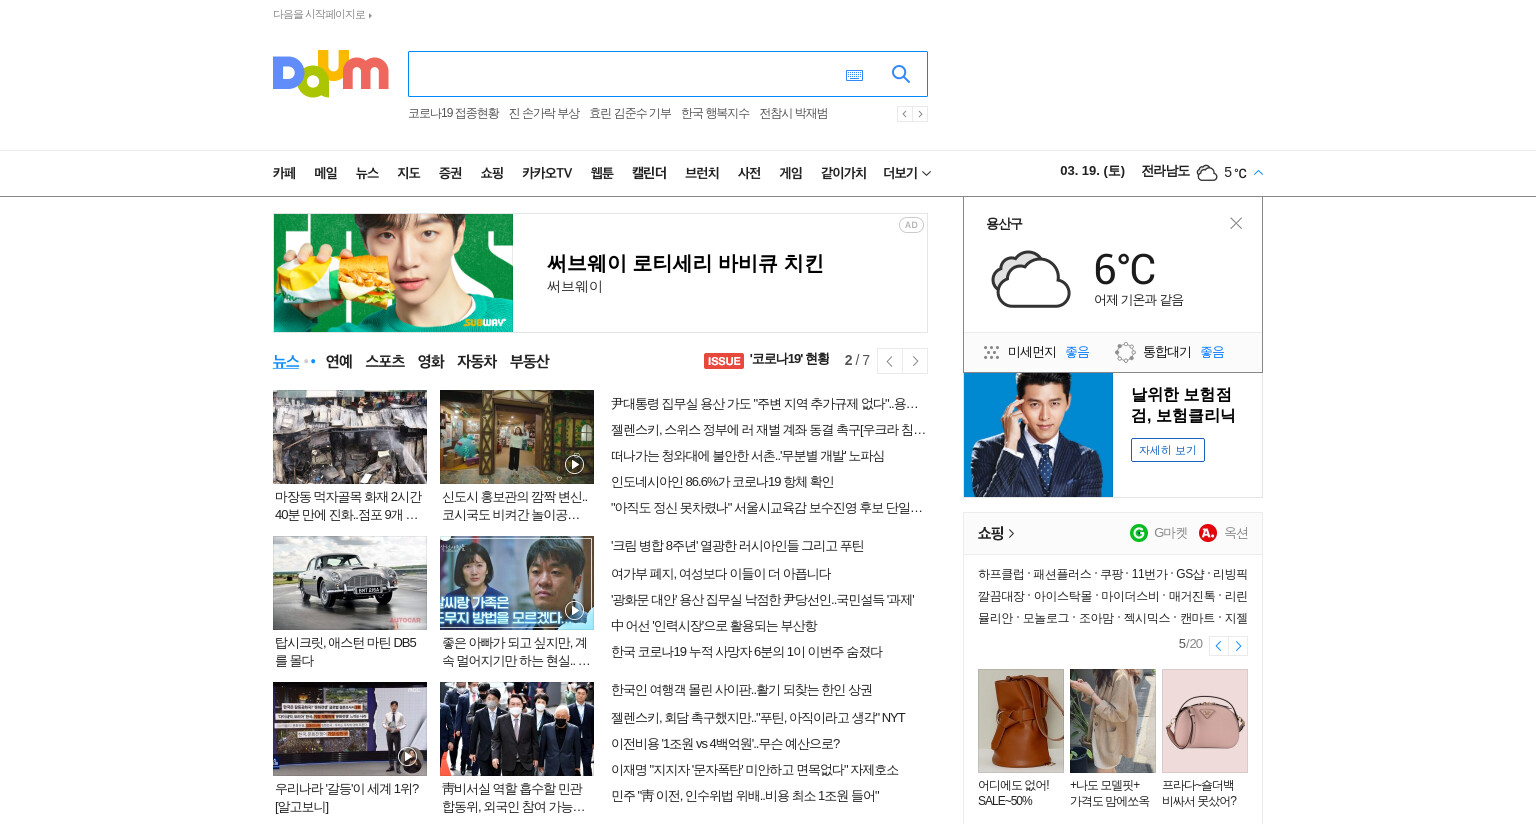Click the 6°C temperature reading
This screenshot has width=1536, height=824.
pos(1124,270)
